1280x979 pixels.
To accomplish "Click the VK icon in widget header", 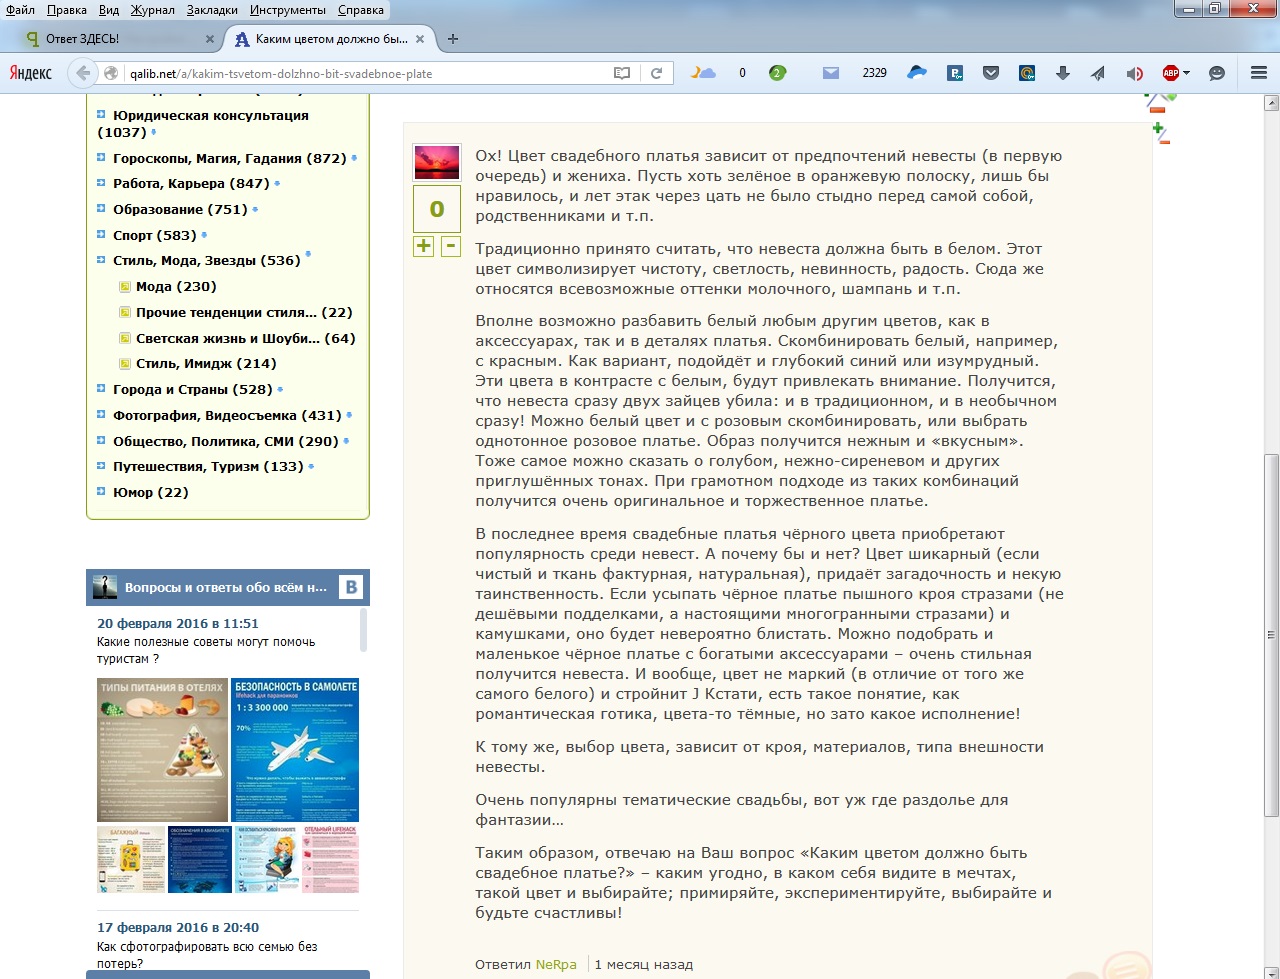I will [x=351, y=588].
